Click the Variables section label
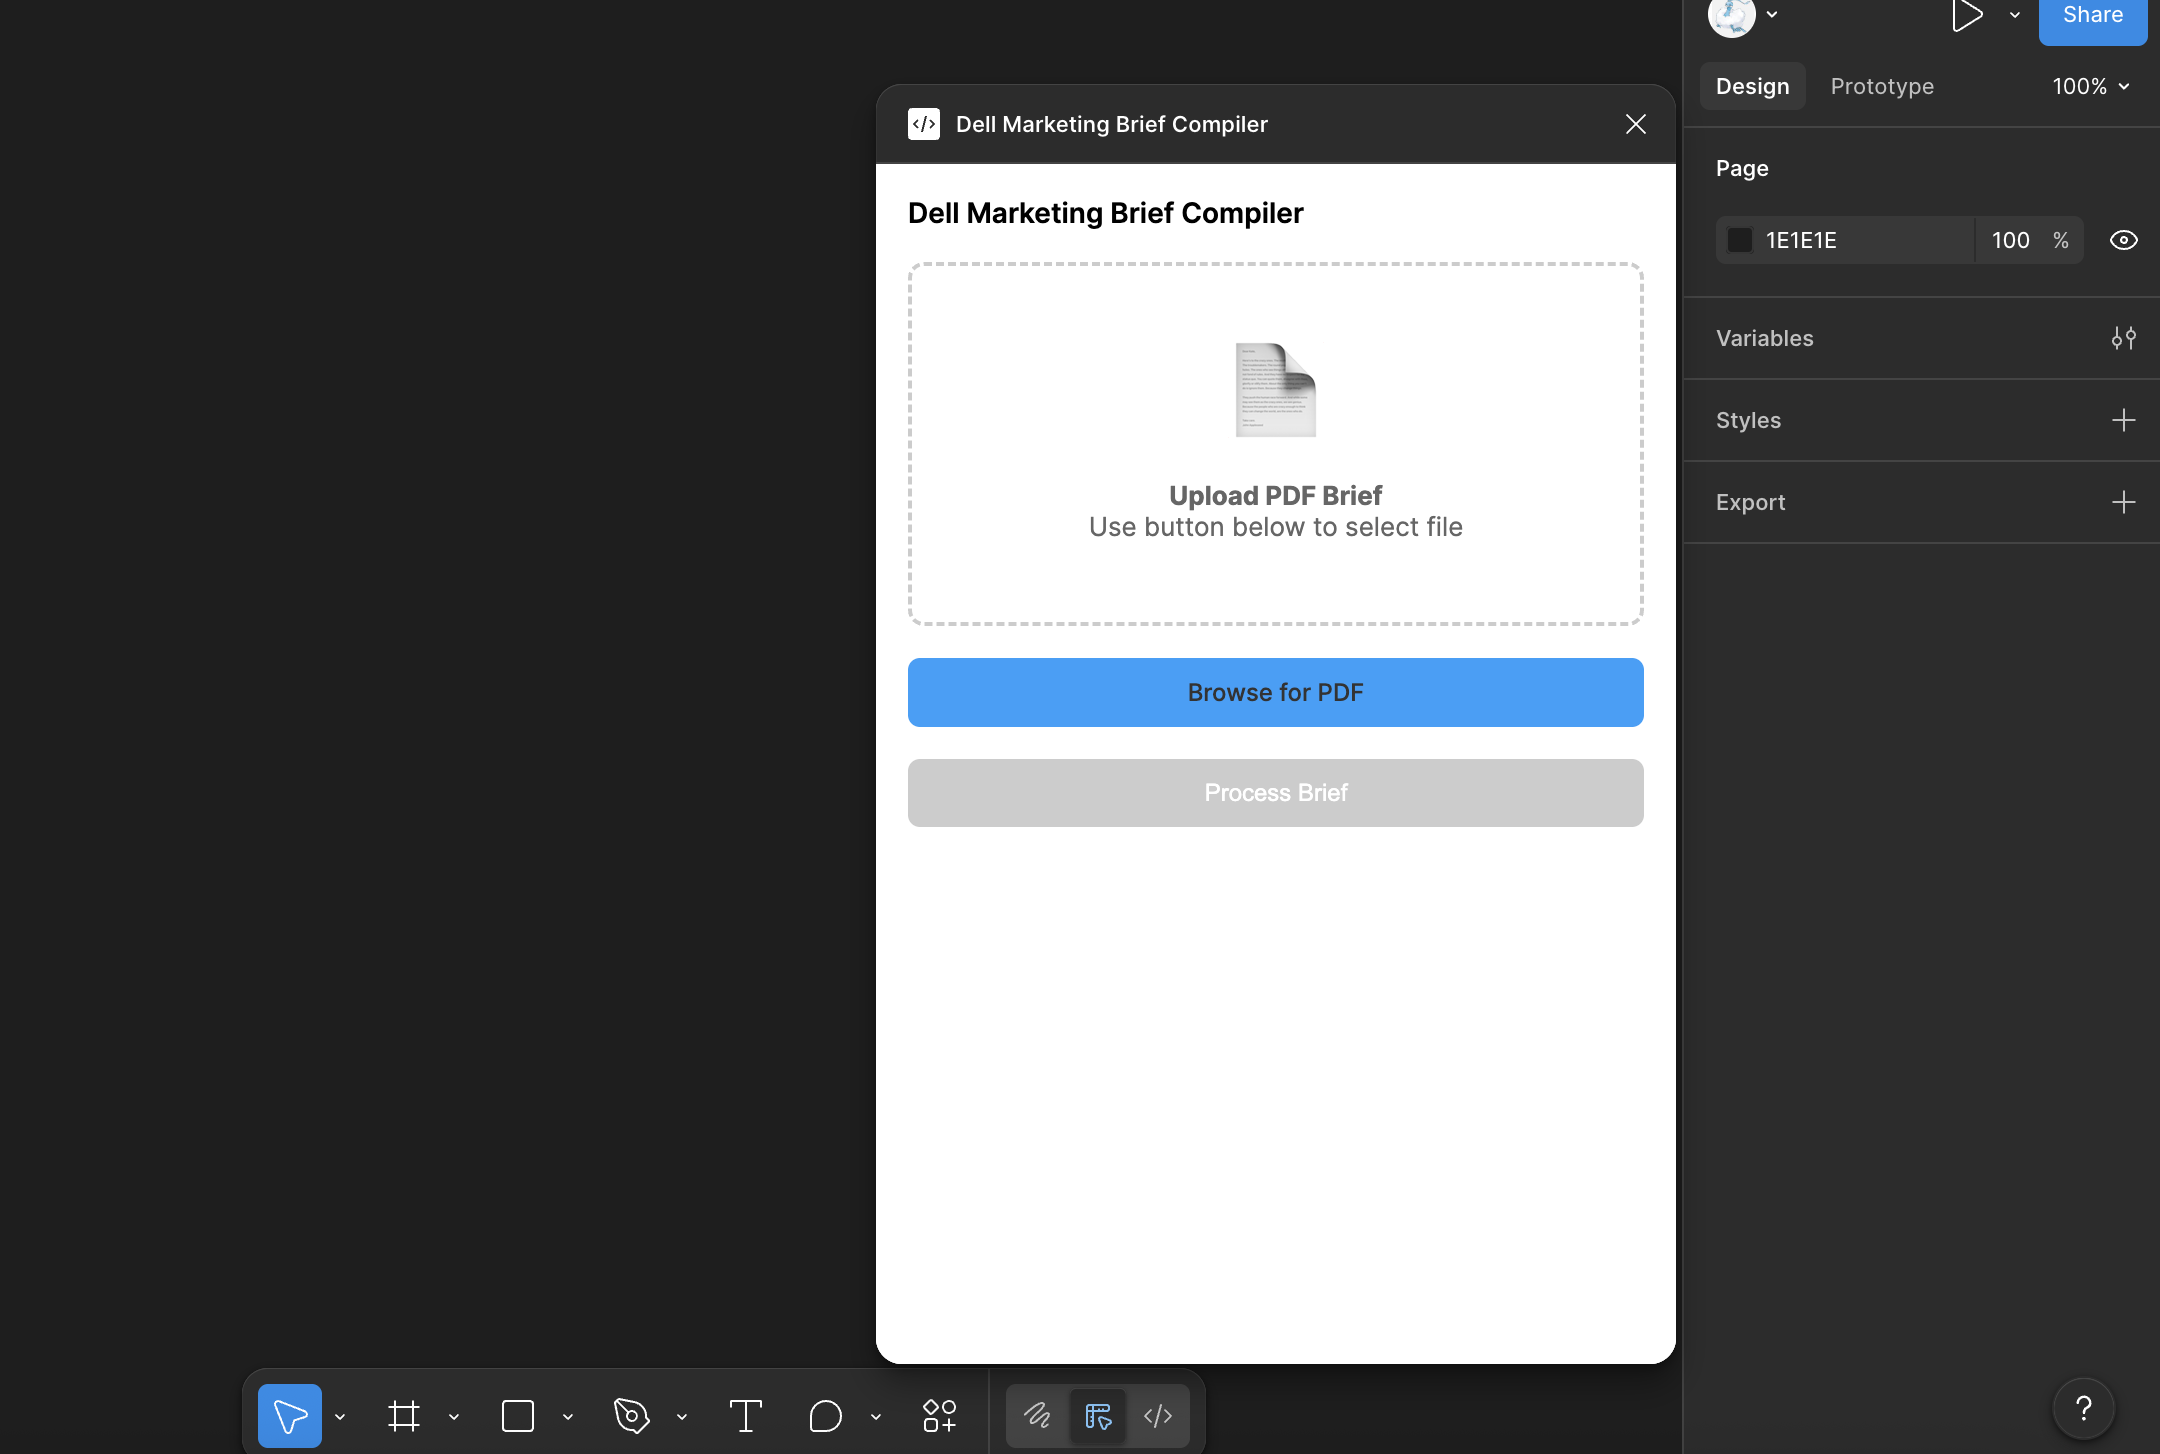This screenshot has height=1454, width=2160. tap(1765, 338)
